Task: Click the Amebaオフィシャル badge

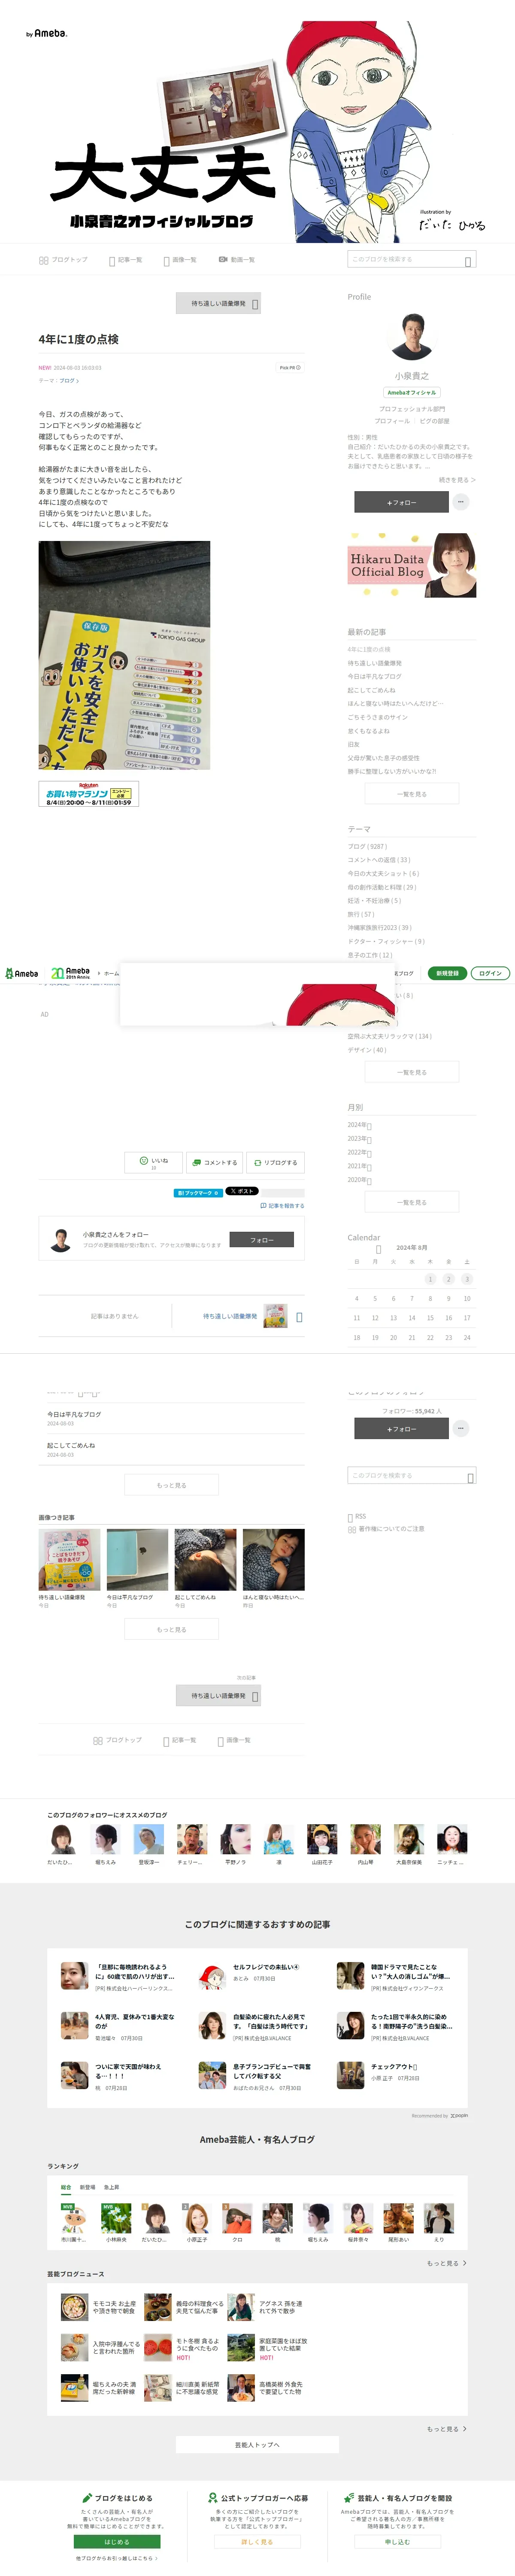Action: pyautogui.click(x=412, y=392)
